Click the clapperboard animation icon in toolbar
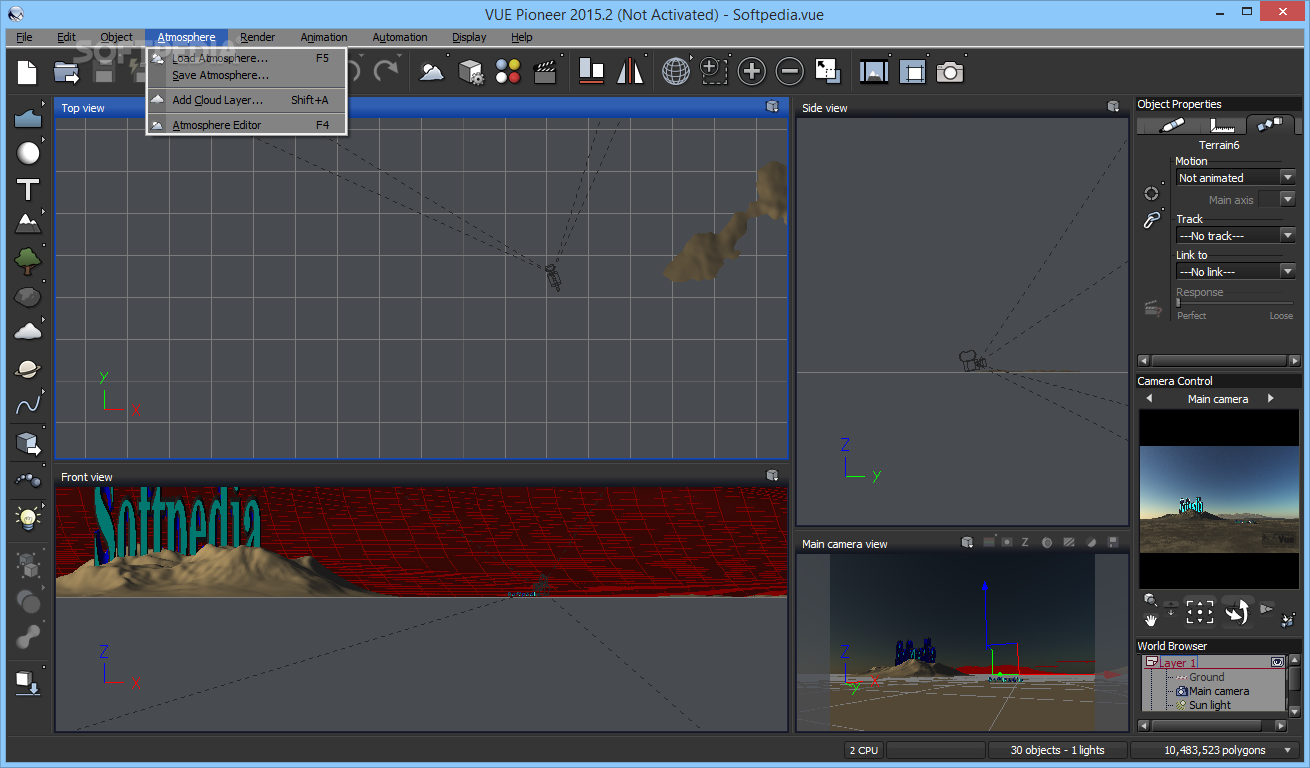This screenshot has height=768, width=1310. tap(545, 72)
